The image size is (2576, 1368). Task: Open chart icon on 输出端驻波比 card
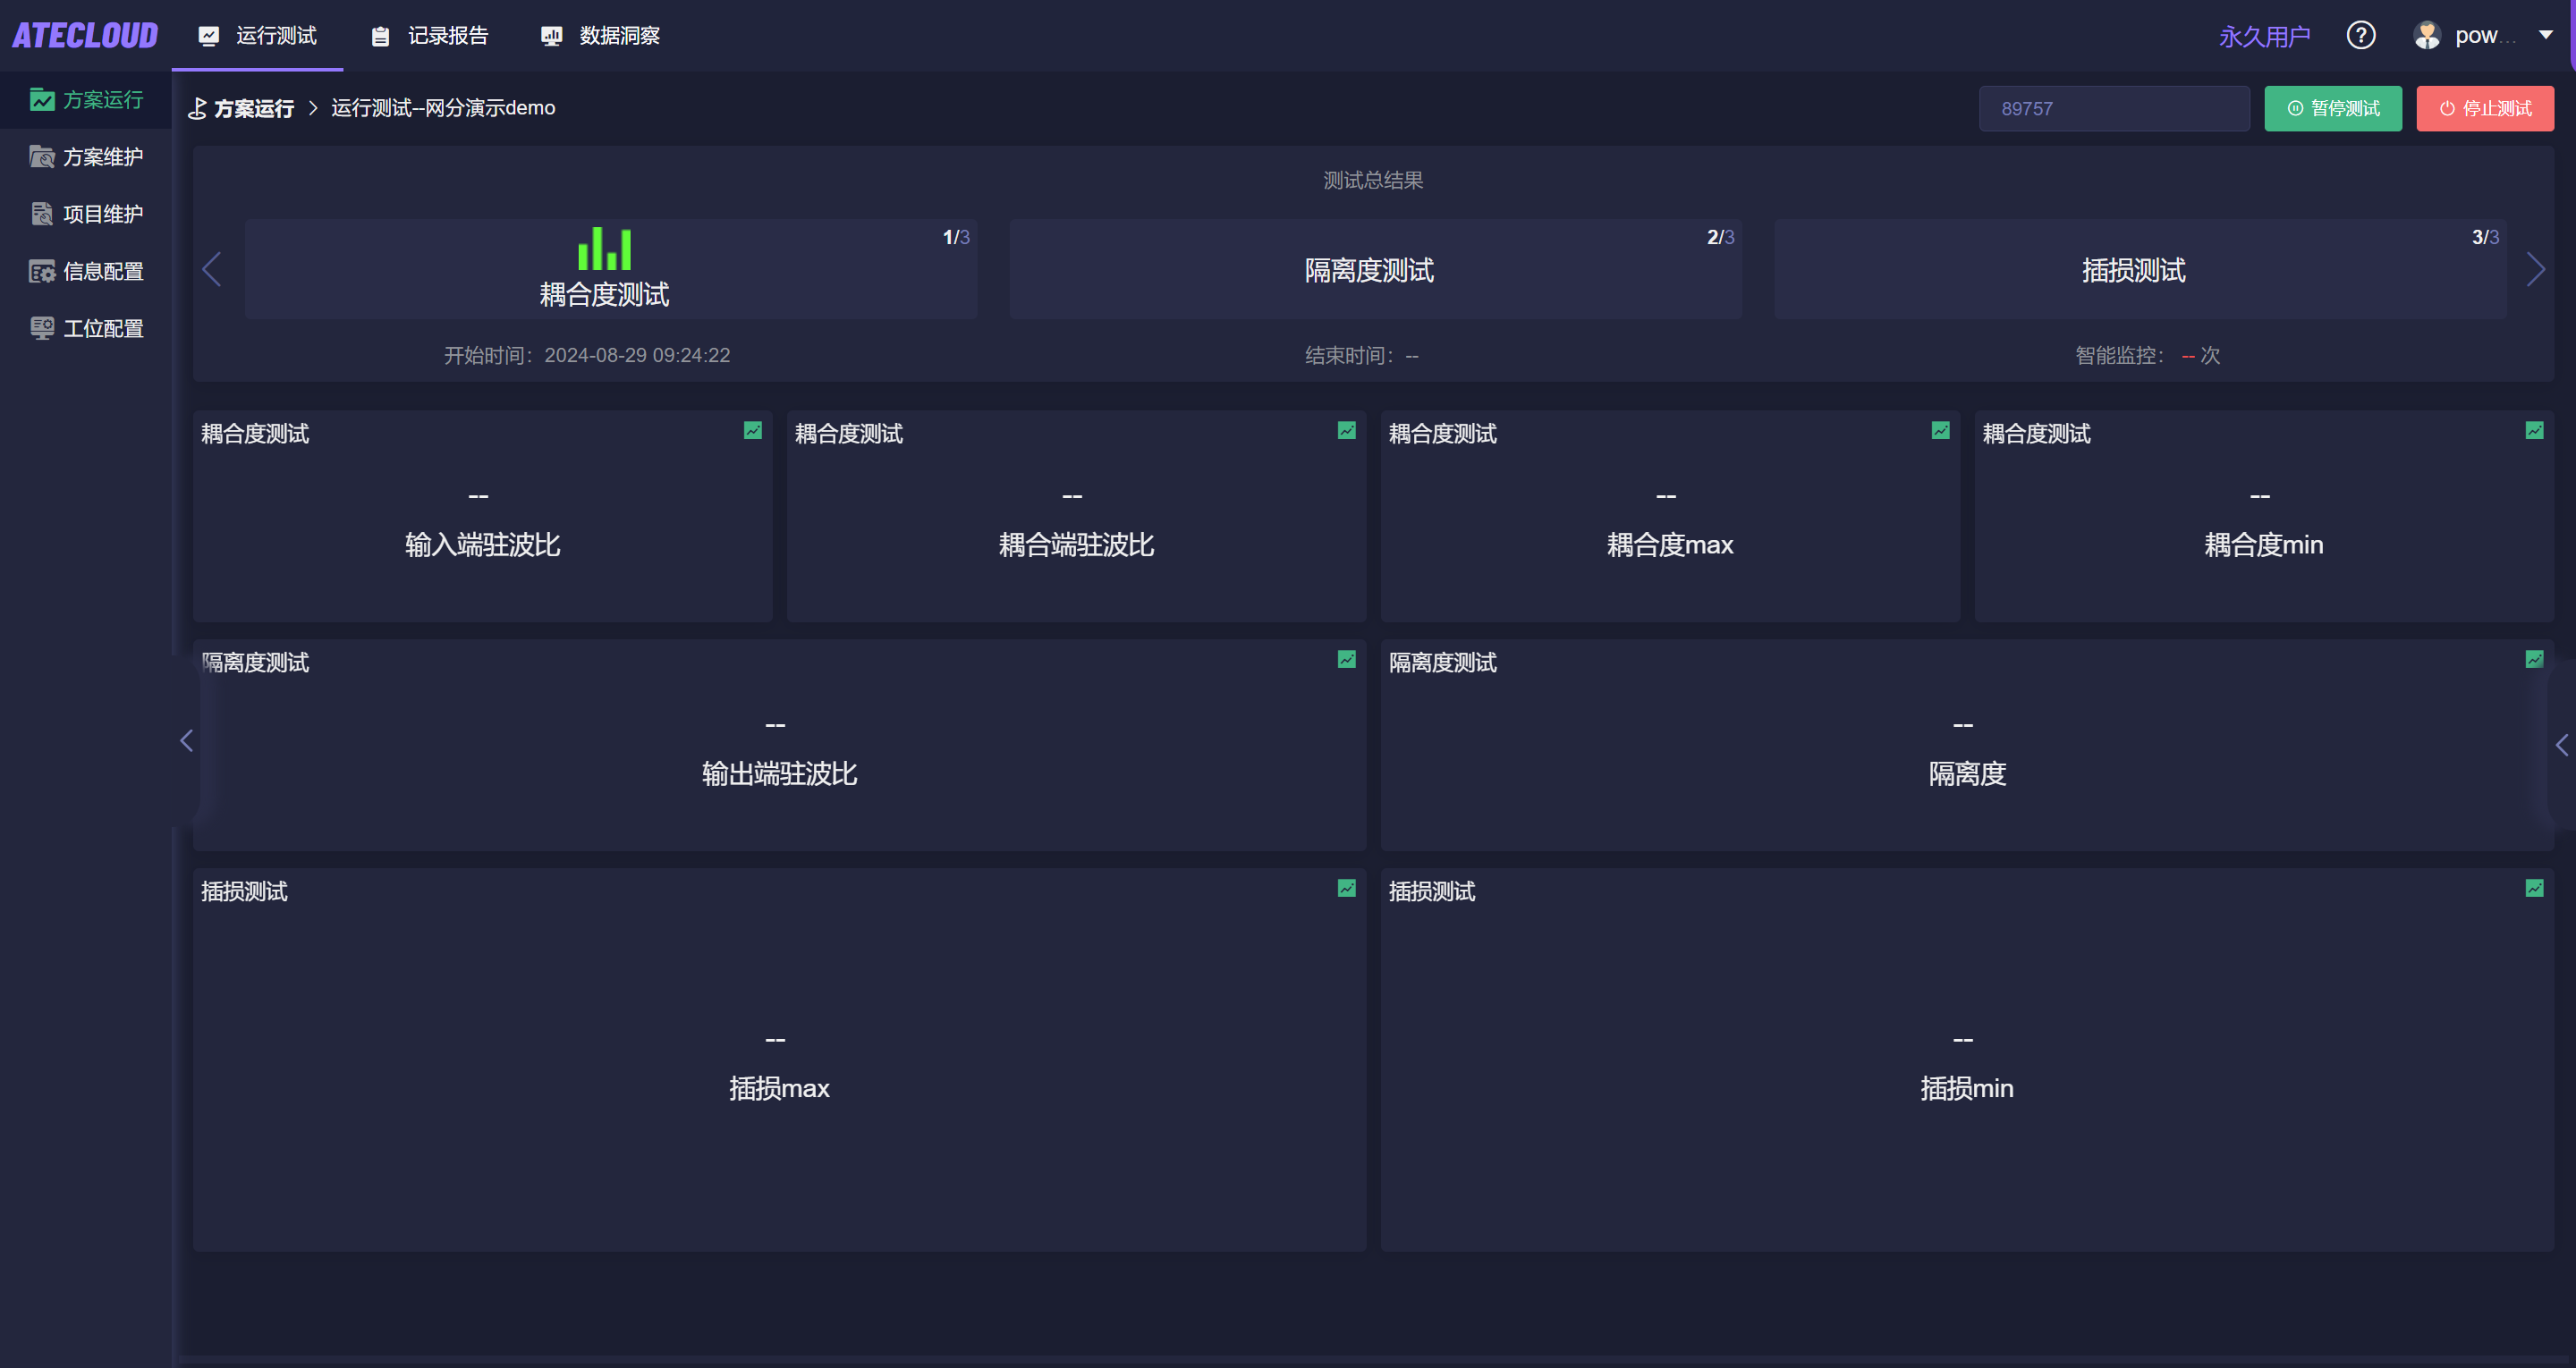[1347, 660]
